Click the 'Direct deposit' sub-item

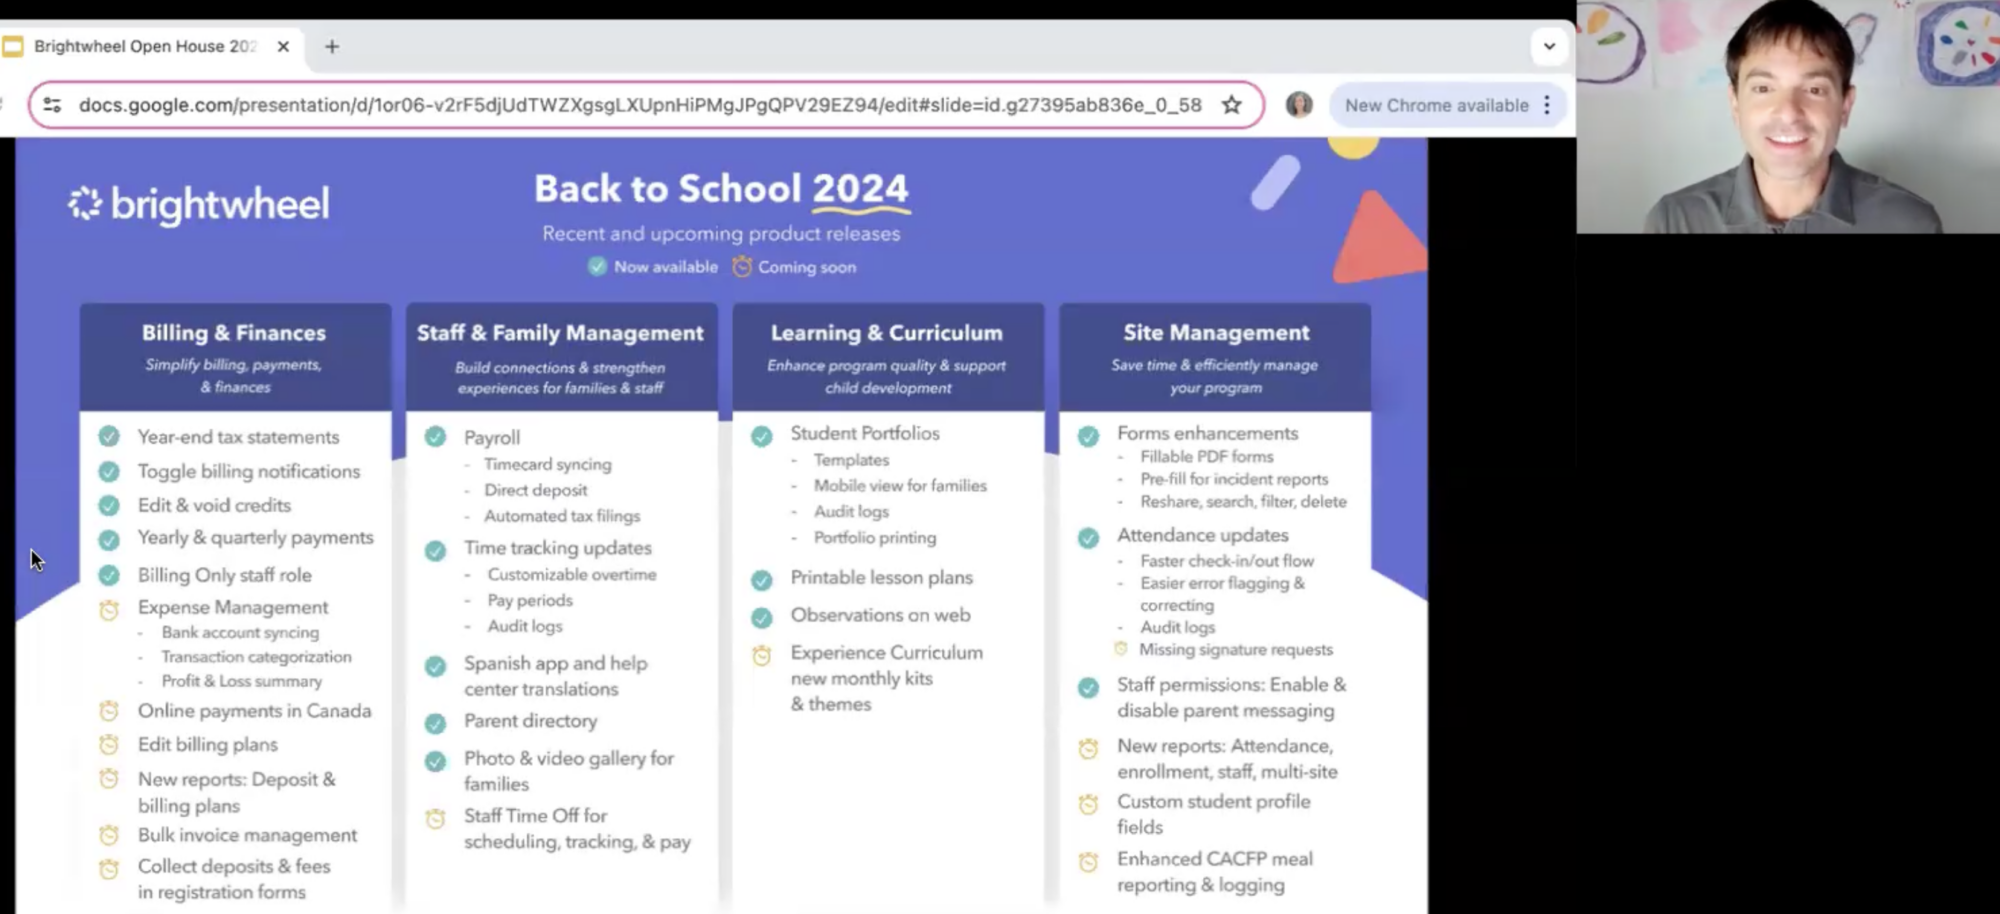tap(535, 490)
